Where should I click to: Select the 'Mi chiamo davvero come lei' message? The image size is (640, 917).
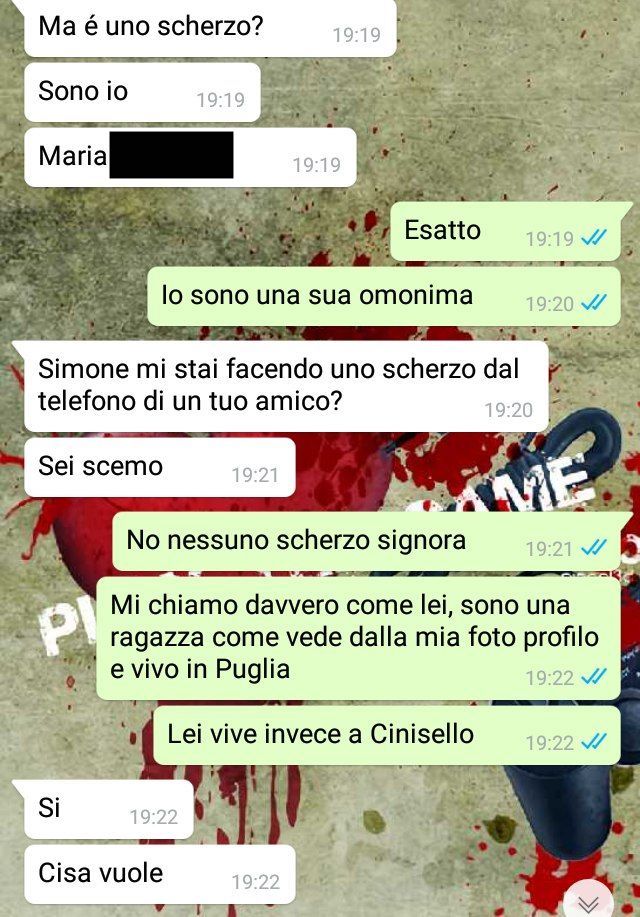(358, 639)
